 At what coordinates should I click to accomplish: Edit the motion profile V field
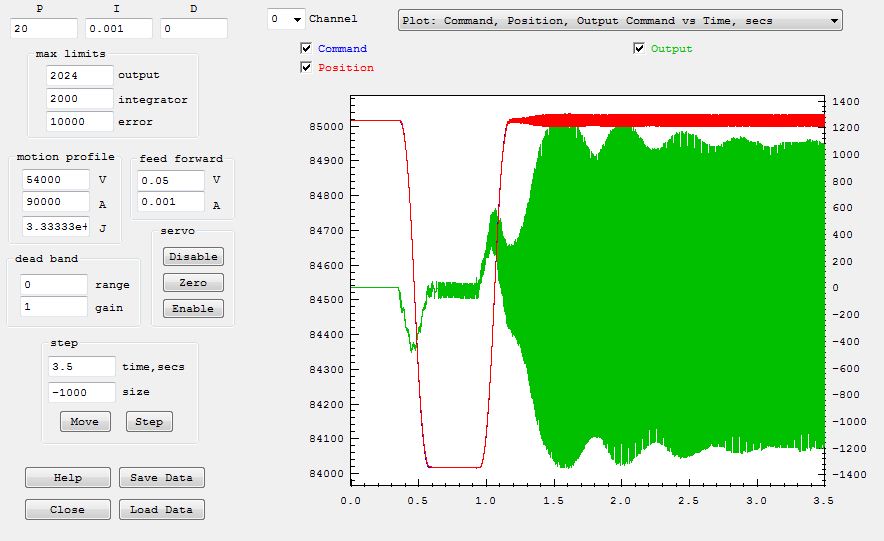[56, 179]
